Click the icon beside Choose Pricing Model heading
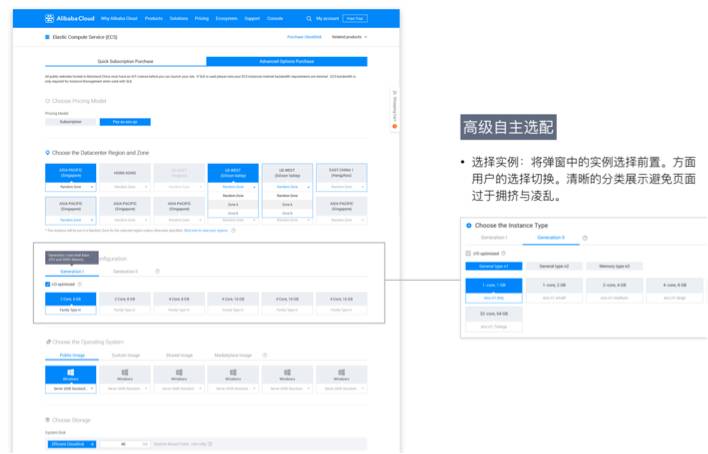This screenshot has height=454, width=708. click(47, 101)
